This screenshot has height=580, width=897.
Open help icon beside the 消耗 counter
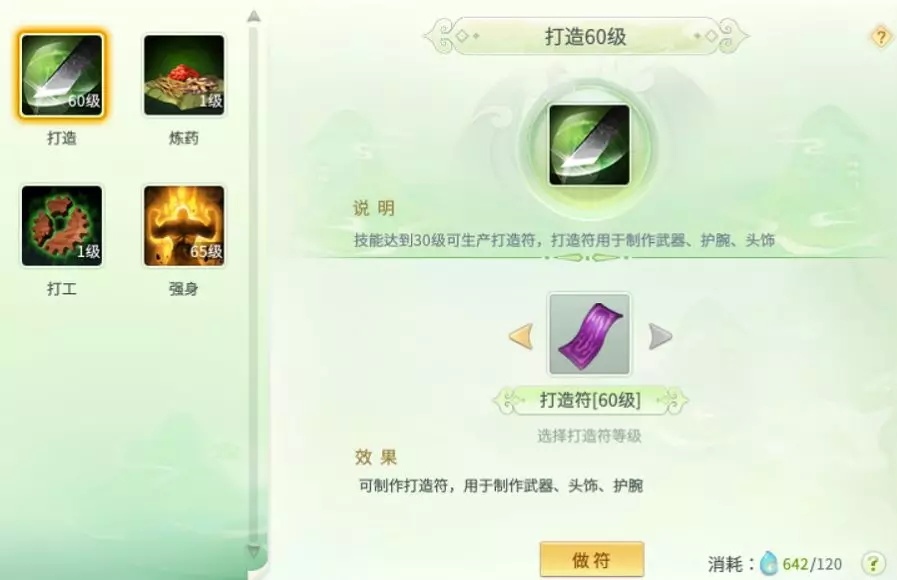(874, 563)
